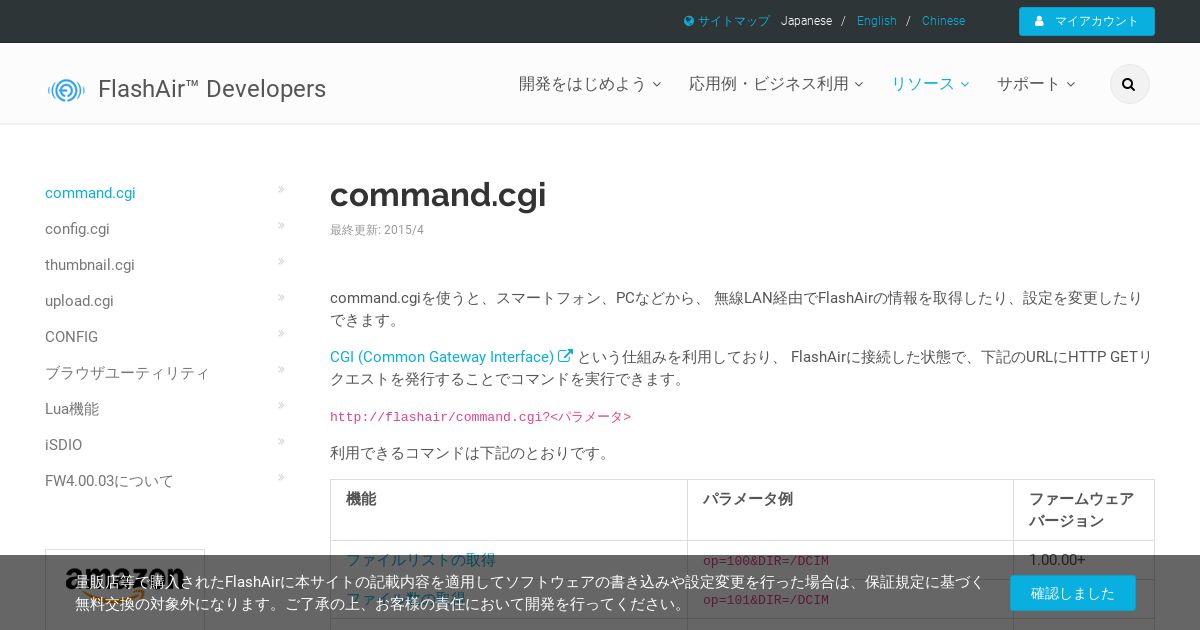Click the 確認しました confirmation button
Viewport: 1200px width, 630px height.
(x=1073, y=593)
